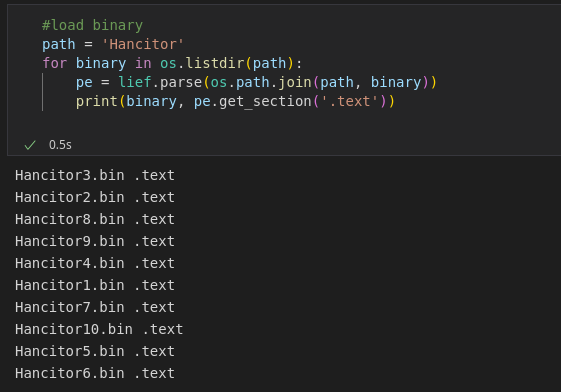Click output line Hancitor4.bin .text

click(x=95, y=263)
